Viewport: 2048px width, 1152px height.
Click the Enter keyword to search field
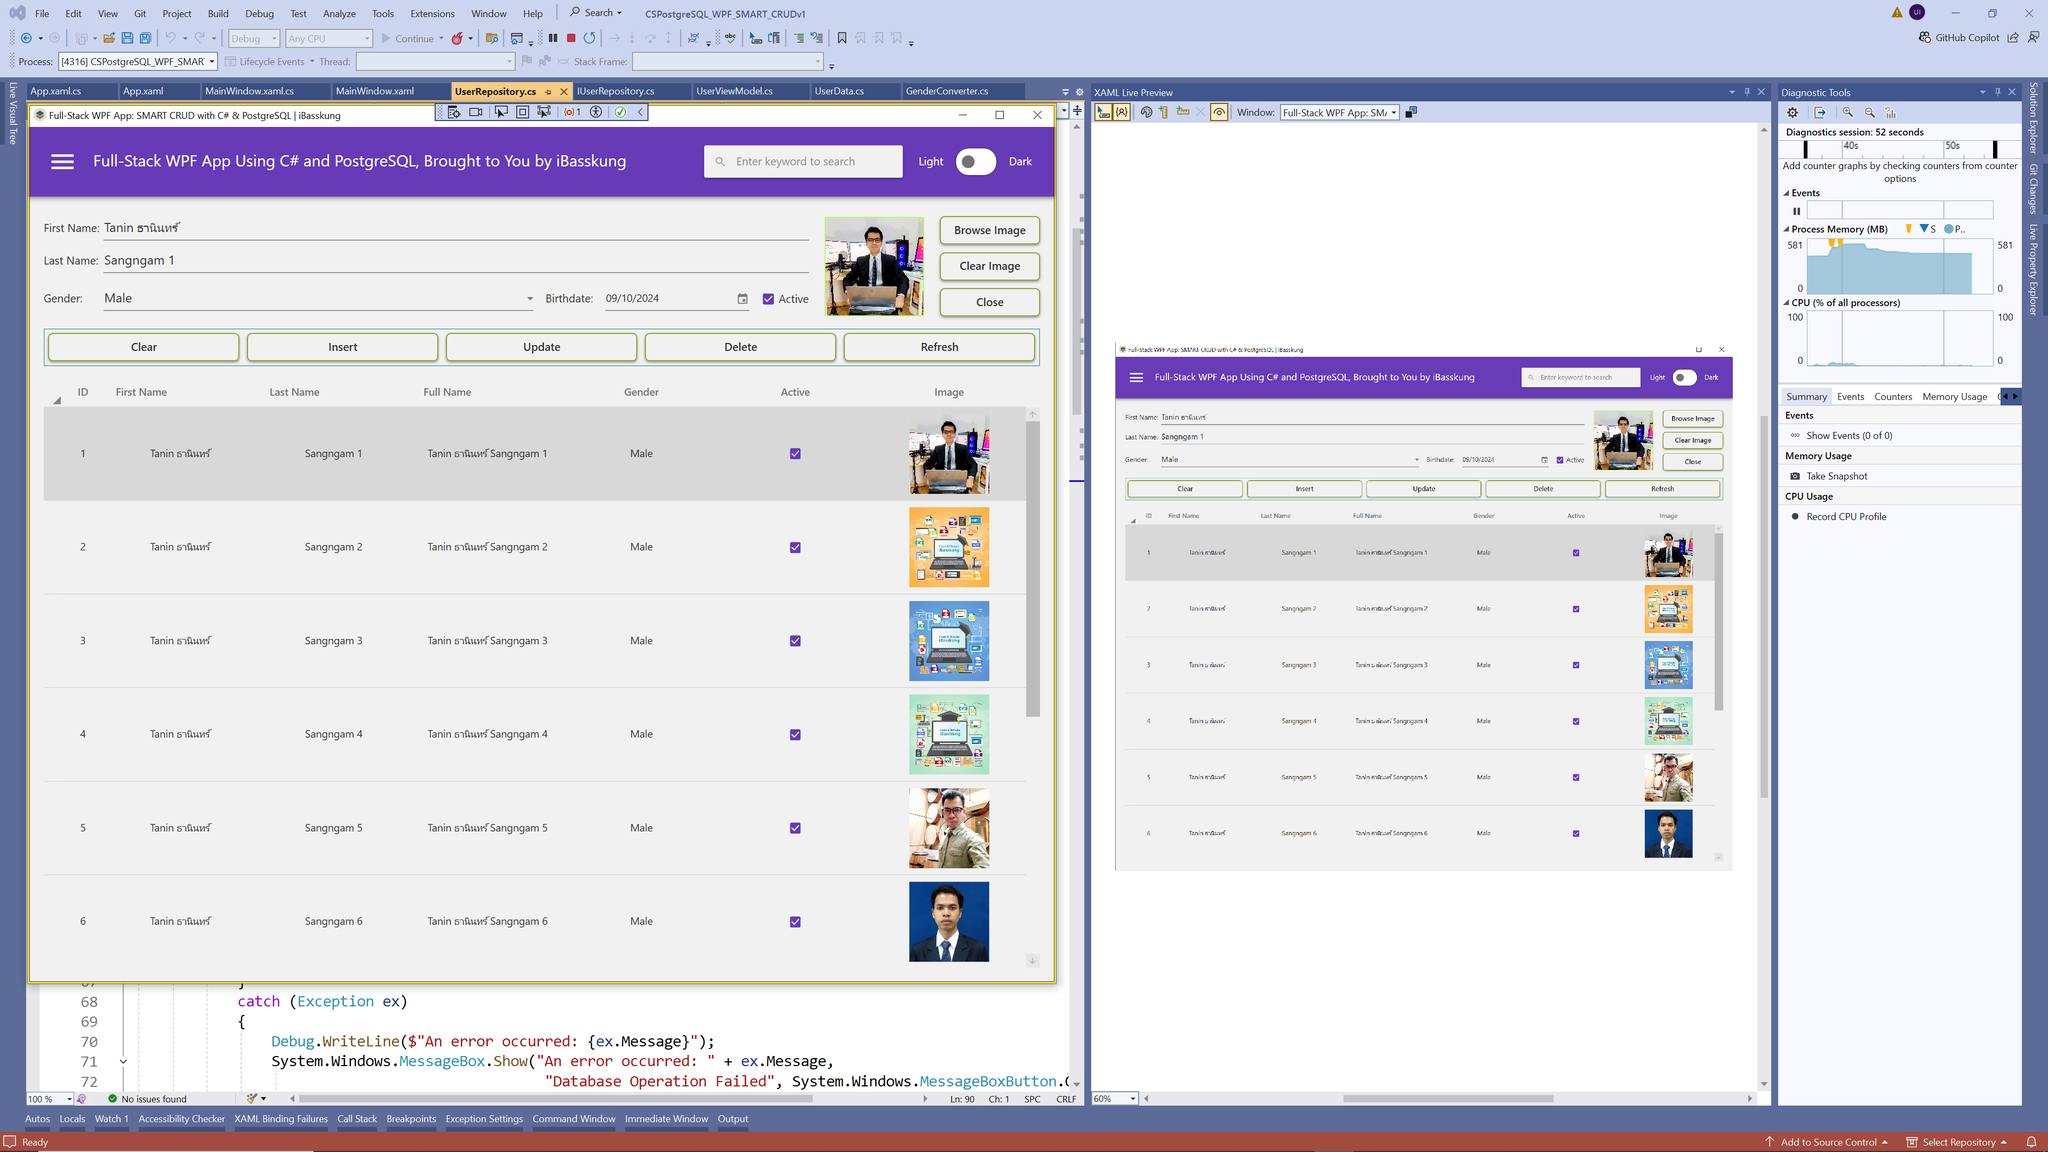803,161
